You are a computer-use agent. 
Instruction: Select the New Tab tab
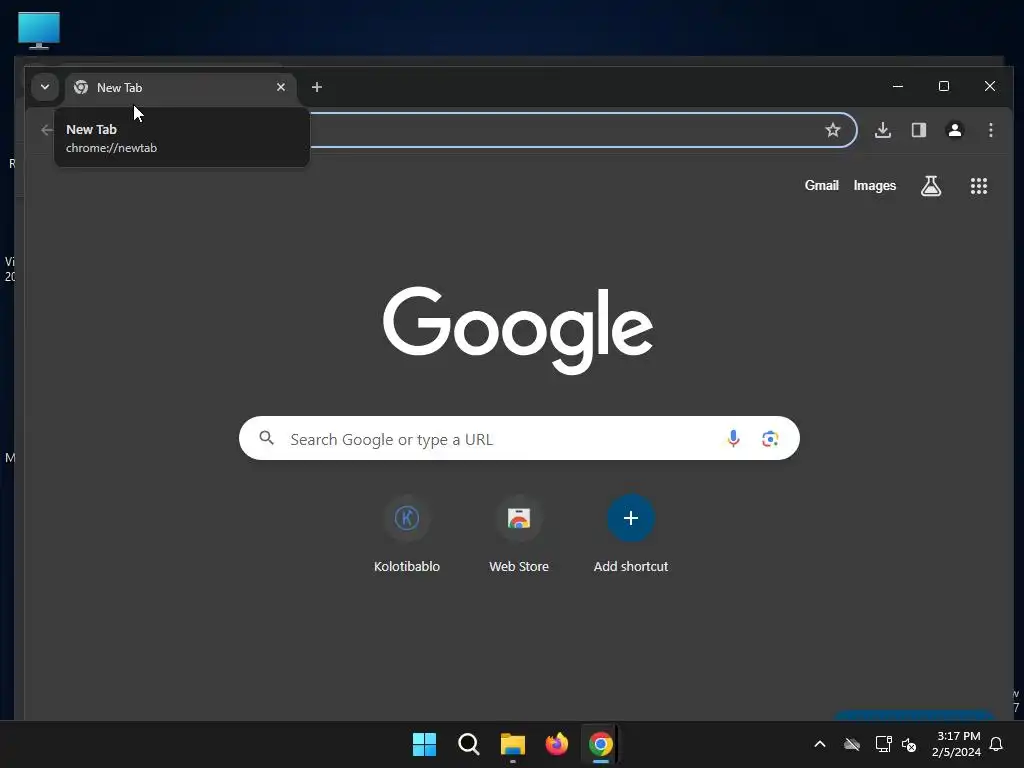pos(181,88)
